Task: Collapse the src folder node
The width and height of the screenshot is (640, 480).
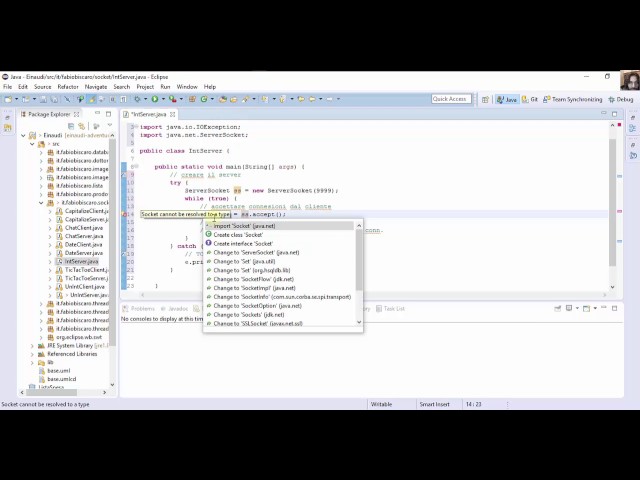Action: [x=32, y=144]
